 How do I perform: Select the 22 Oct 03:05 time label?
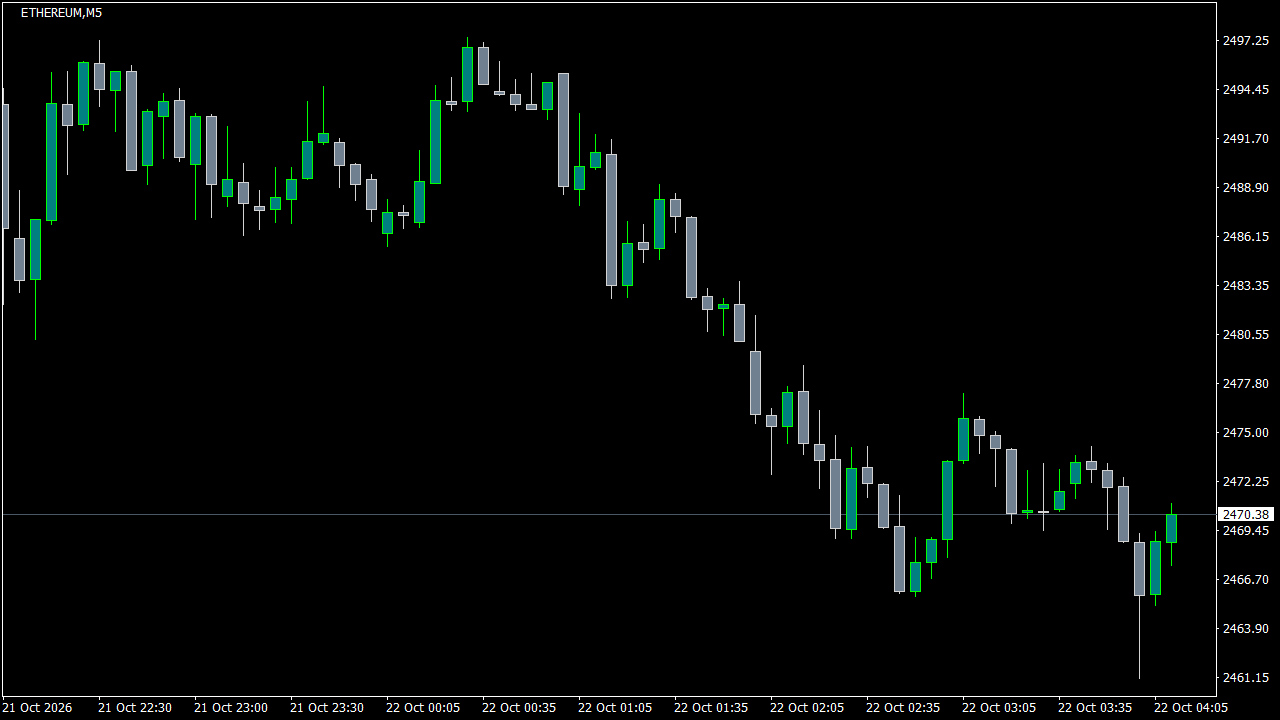999,708
